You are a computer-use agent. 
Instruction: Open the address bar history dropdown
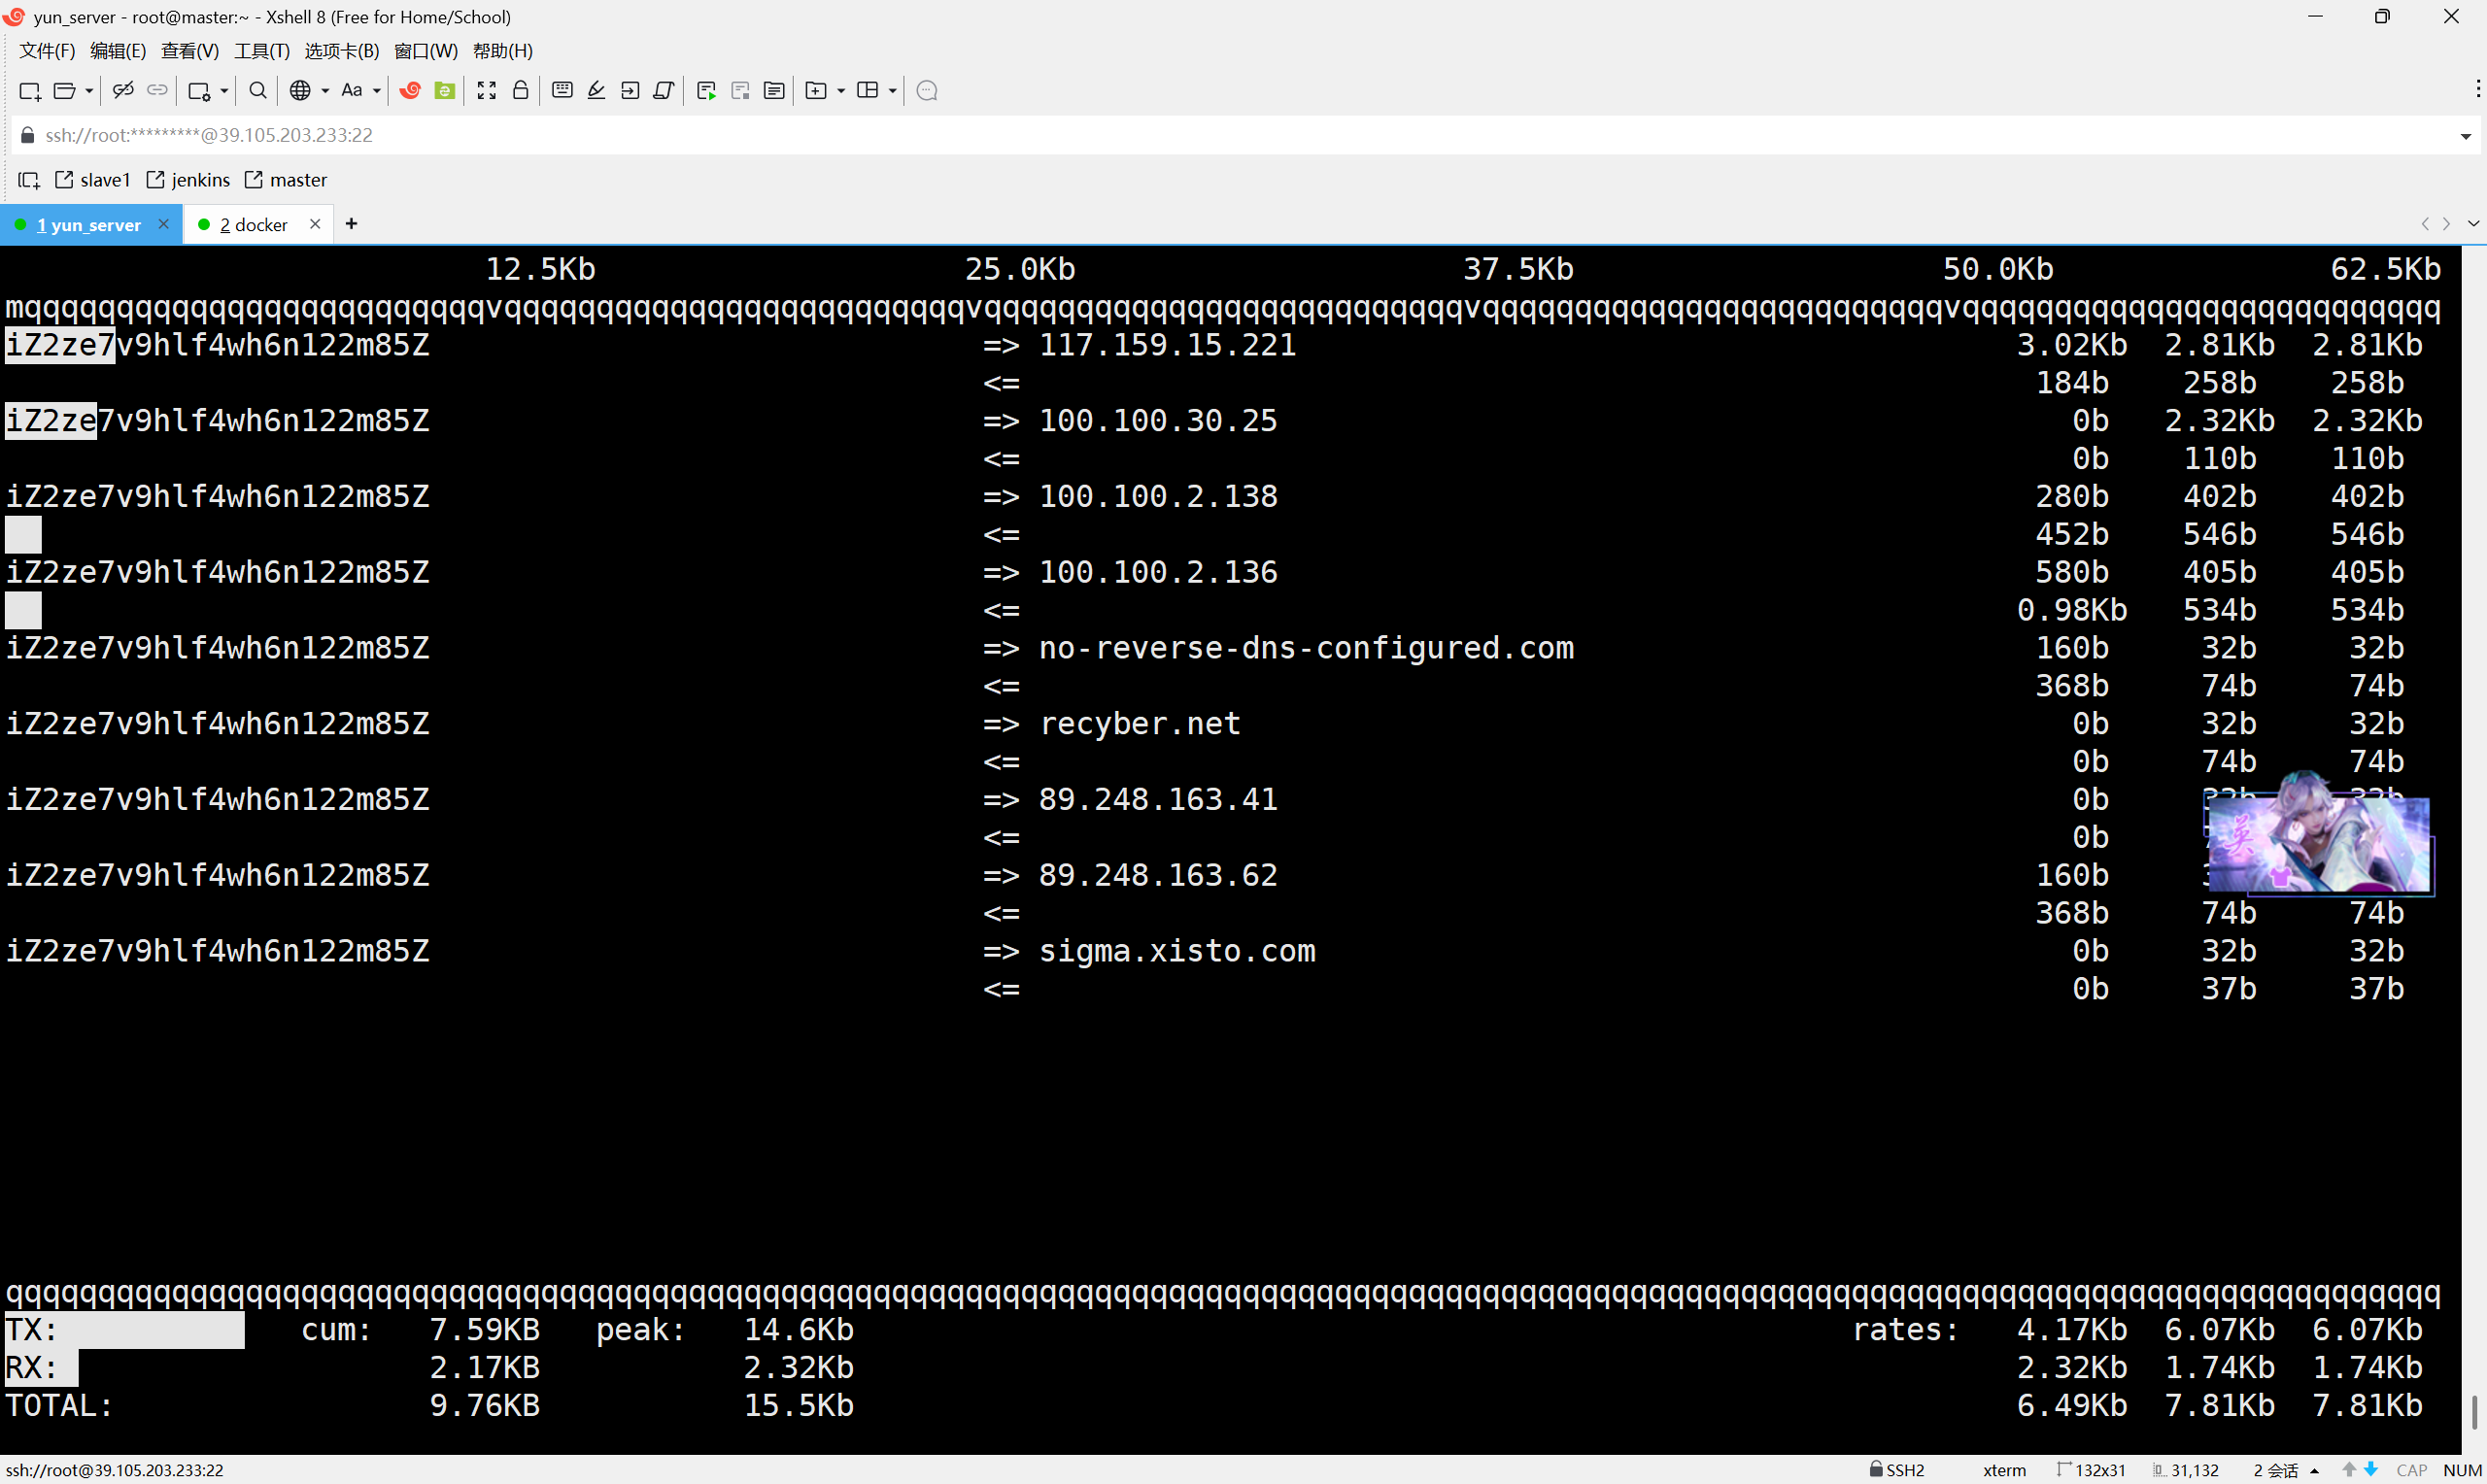(x=2465, y=136)
